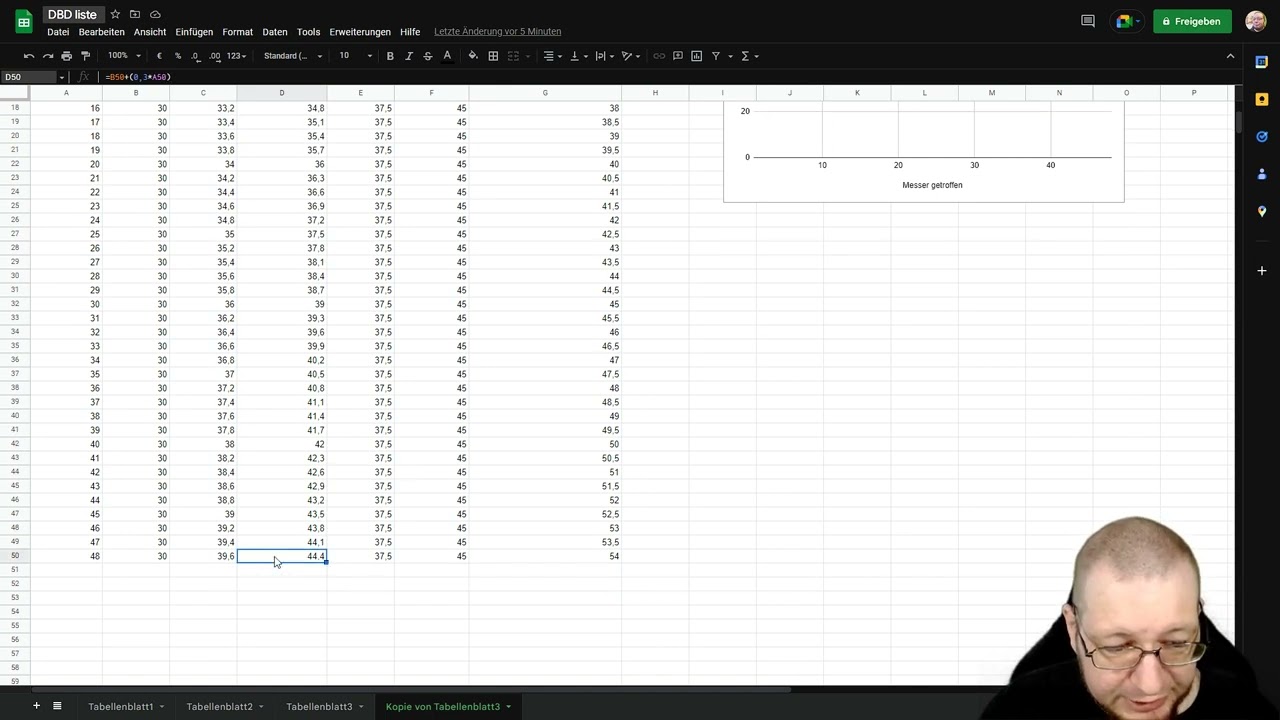Add a comment from the toolbar
Image resolution: width=1280 pixels, height=720 pixels.
[x=678, y=56]
